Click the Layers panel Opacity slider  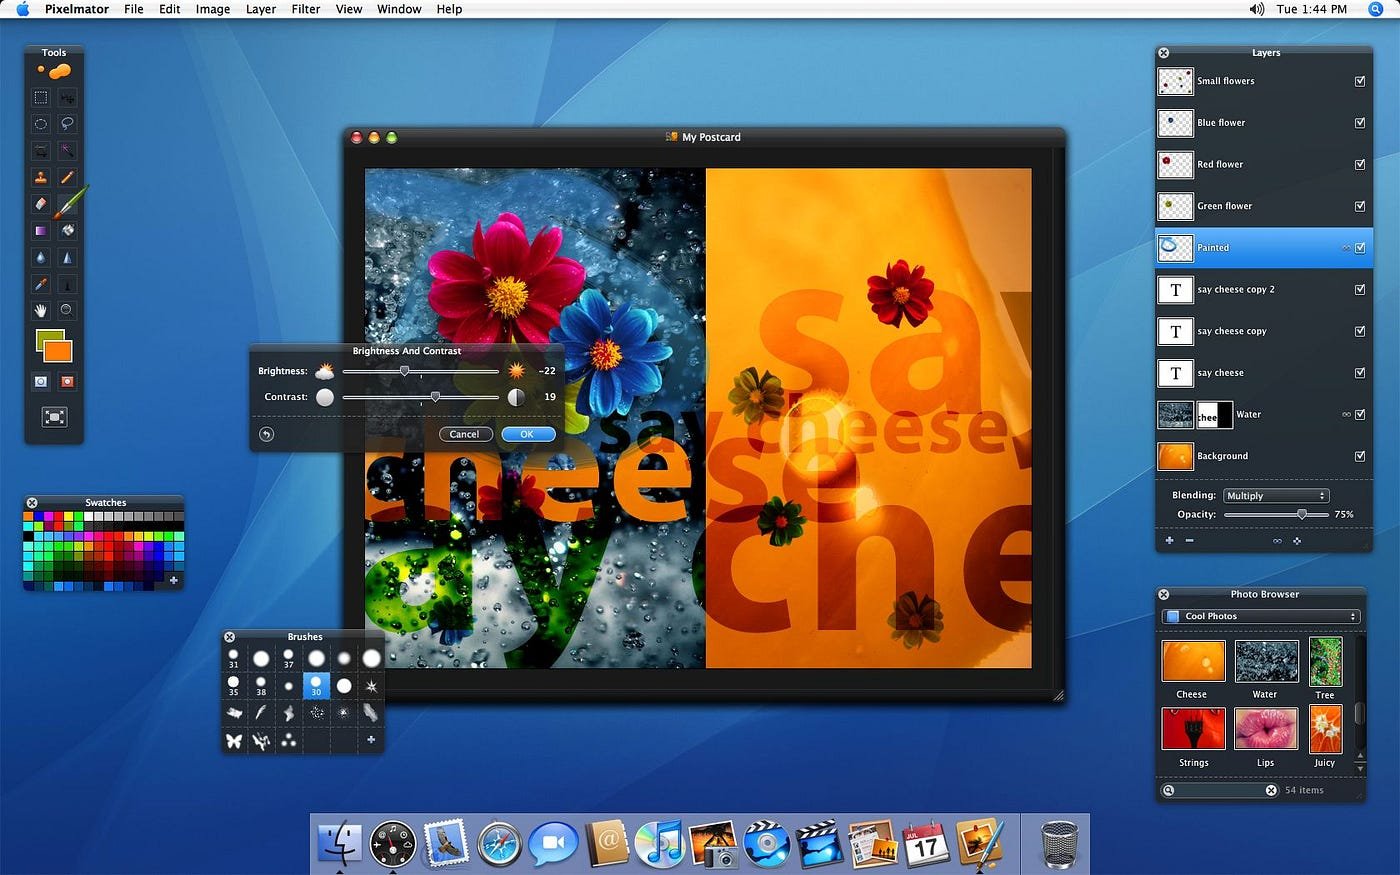1276,514
